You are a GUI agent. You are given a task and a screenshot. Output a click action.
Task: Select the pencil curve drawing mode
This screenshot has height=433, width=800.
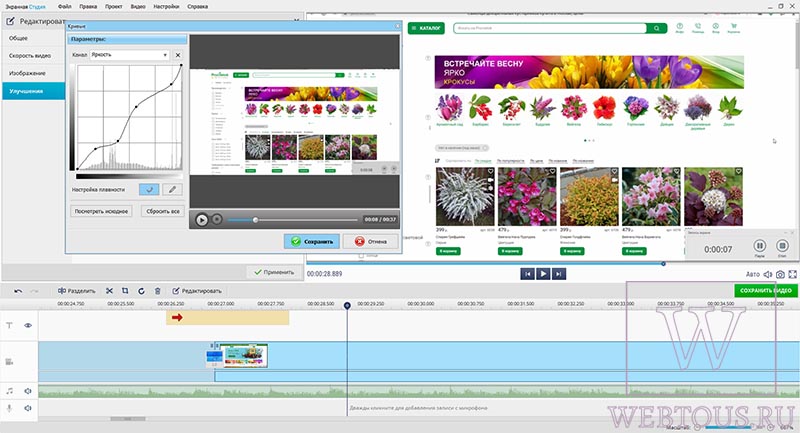(x=172, y=189)
